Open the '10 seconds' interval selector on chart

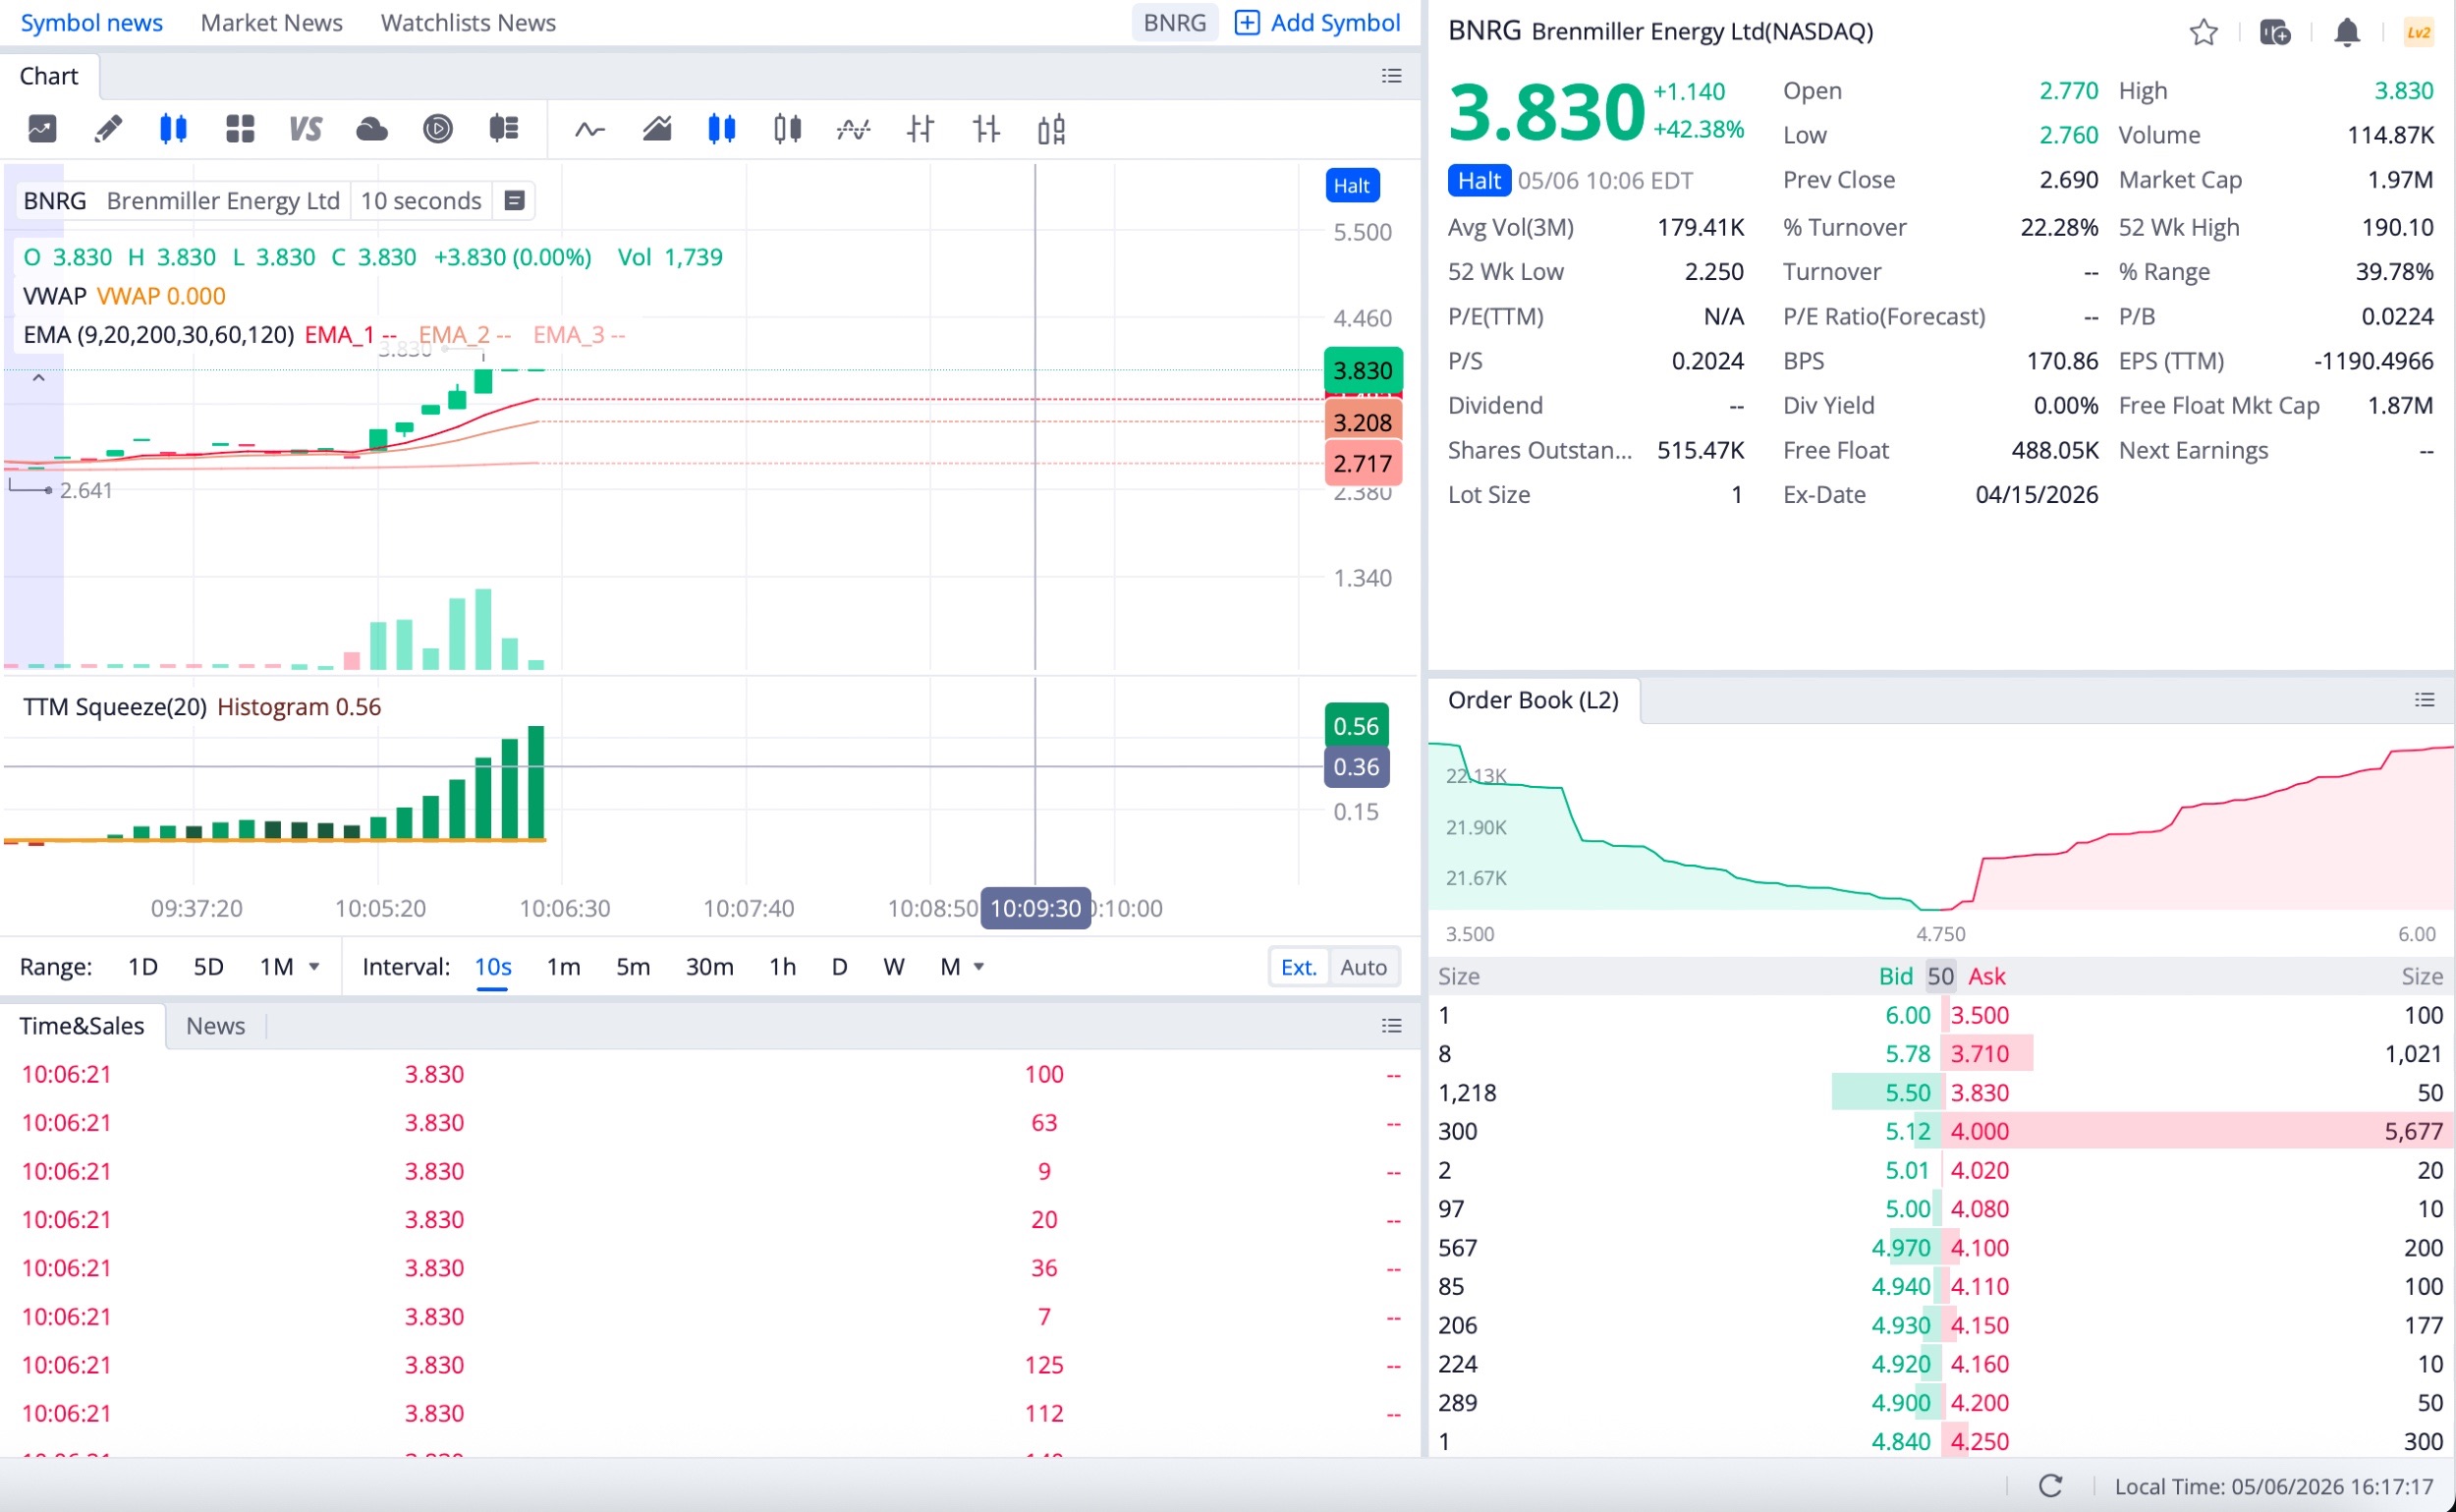tap(421, 201)
